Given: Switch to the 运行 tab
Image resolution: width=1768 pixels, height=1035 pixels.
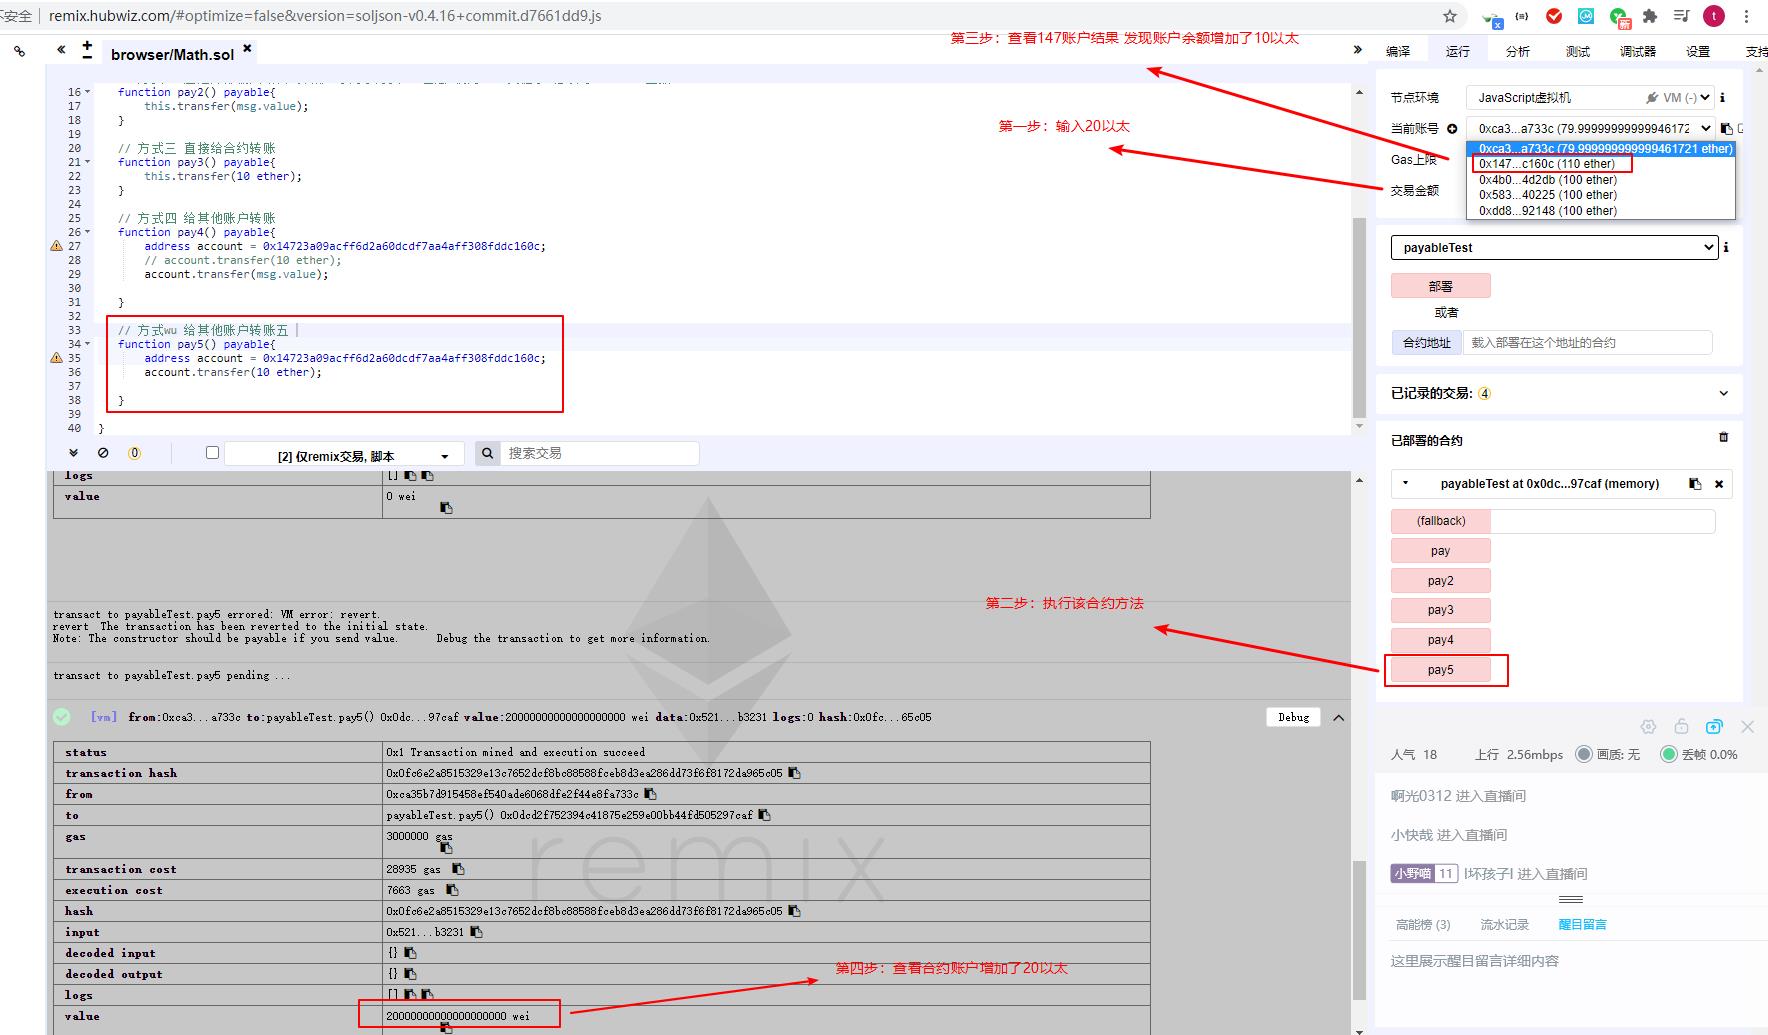Looking at the screenshot, I should pos(1458,51).
